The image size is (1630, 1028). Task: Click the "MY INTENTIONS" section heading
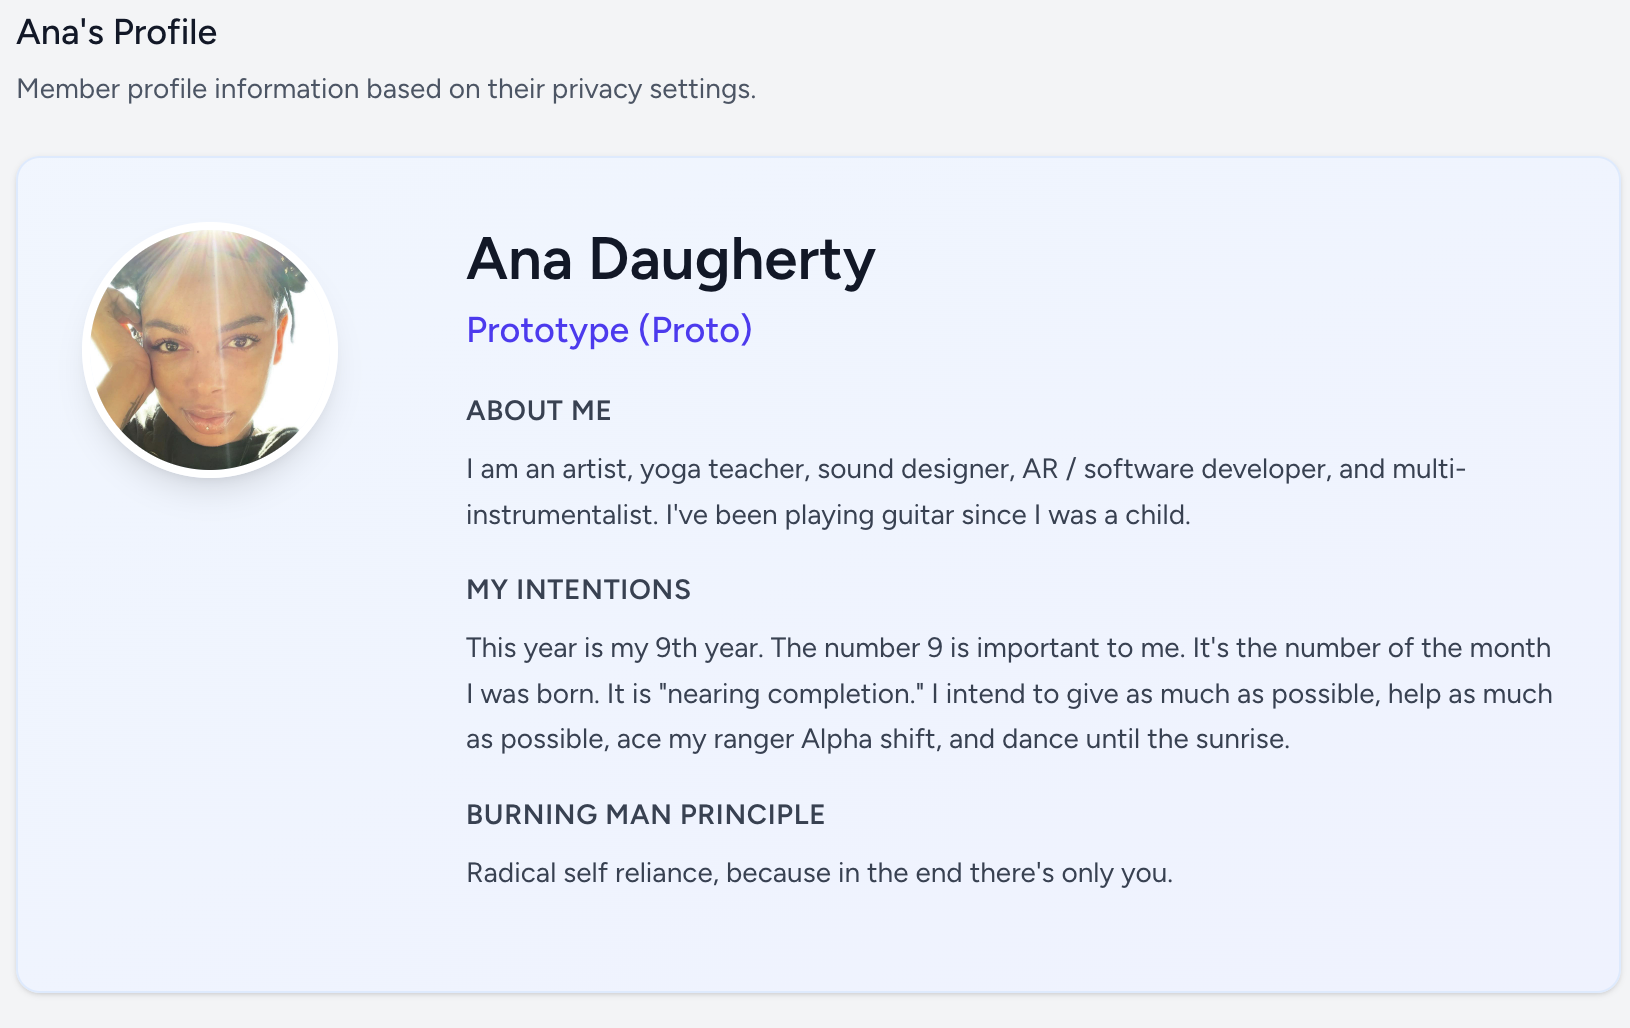pos(579,589)
